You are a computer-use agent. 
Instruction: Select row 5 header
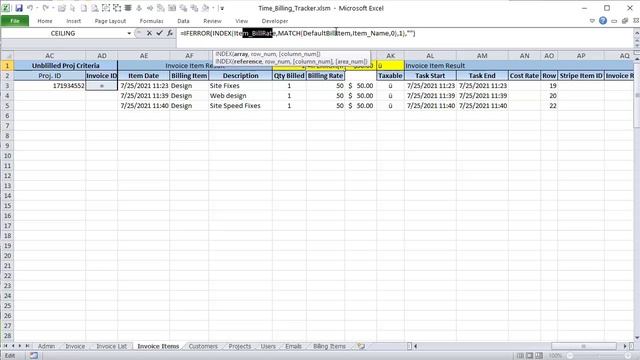coord(7,106)
